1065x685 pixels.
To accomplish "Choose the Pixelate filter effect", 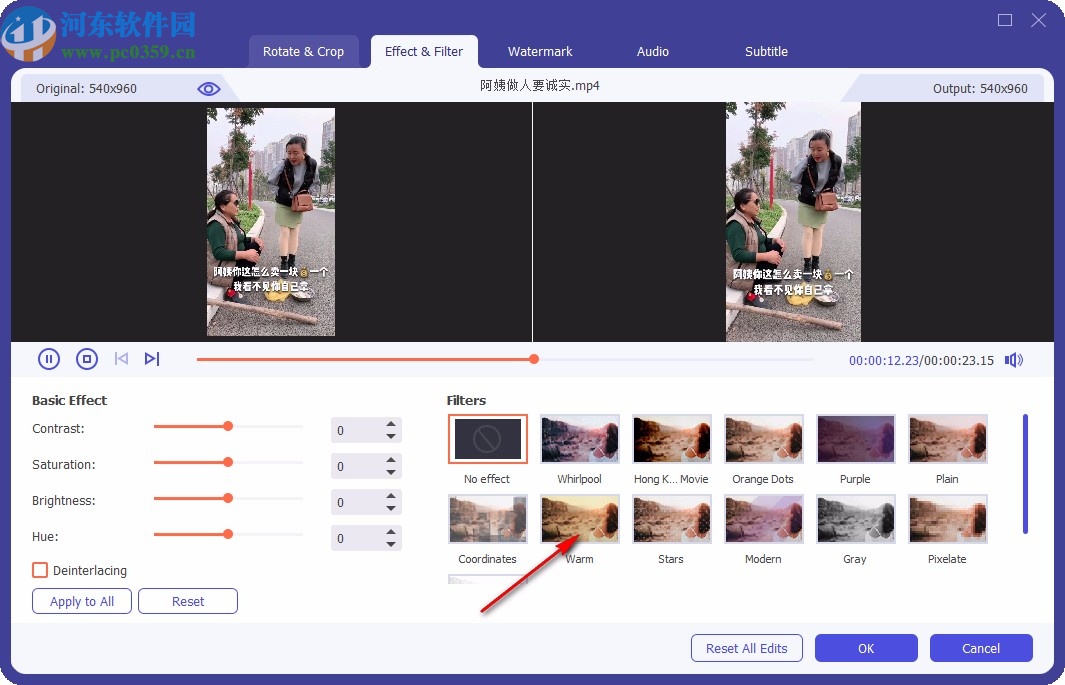I will [947, 519].
